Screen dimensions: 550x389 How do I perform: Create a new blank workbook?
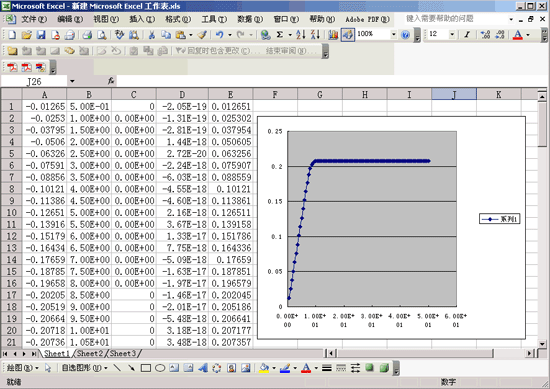click(x=12, y=35)
